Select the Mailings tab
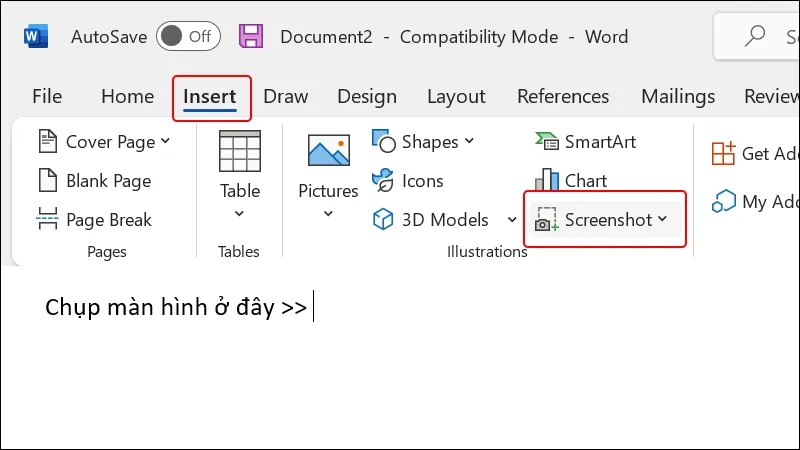This screenshot has height=450, width=800. pos(678,96)
